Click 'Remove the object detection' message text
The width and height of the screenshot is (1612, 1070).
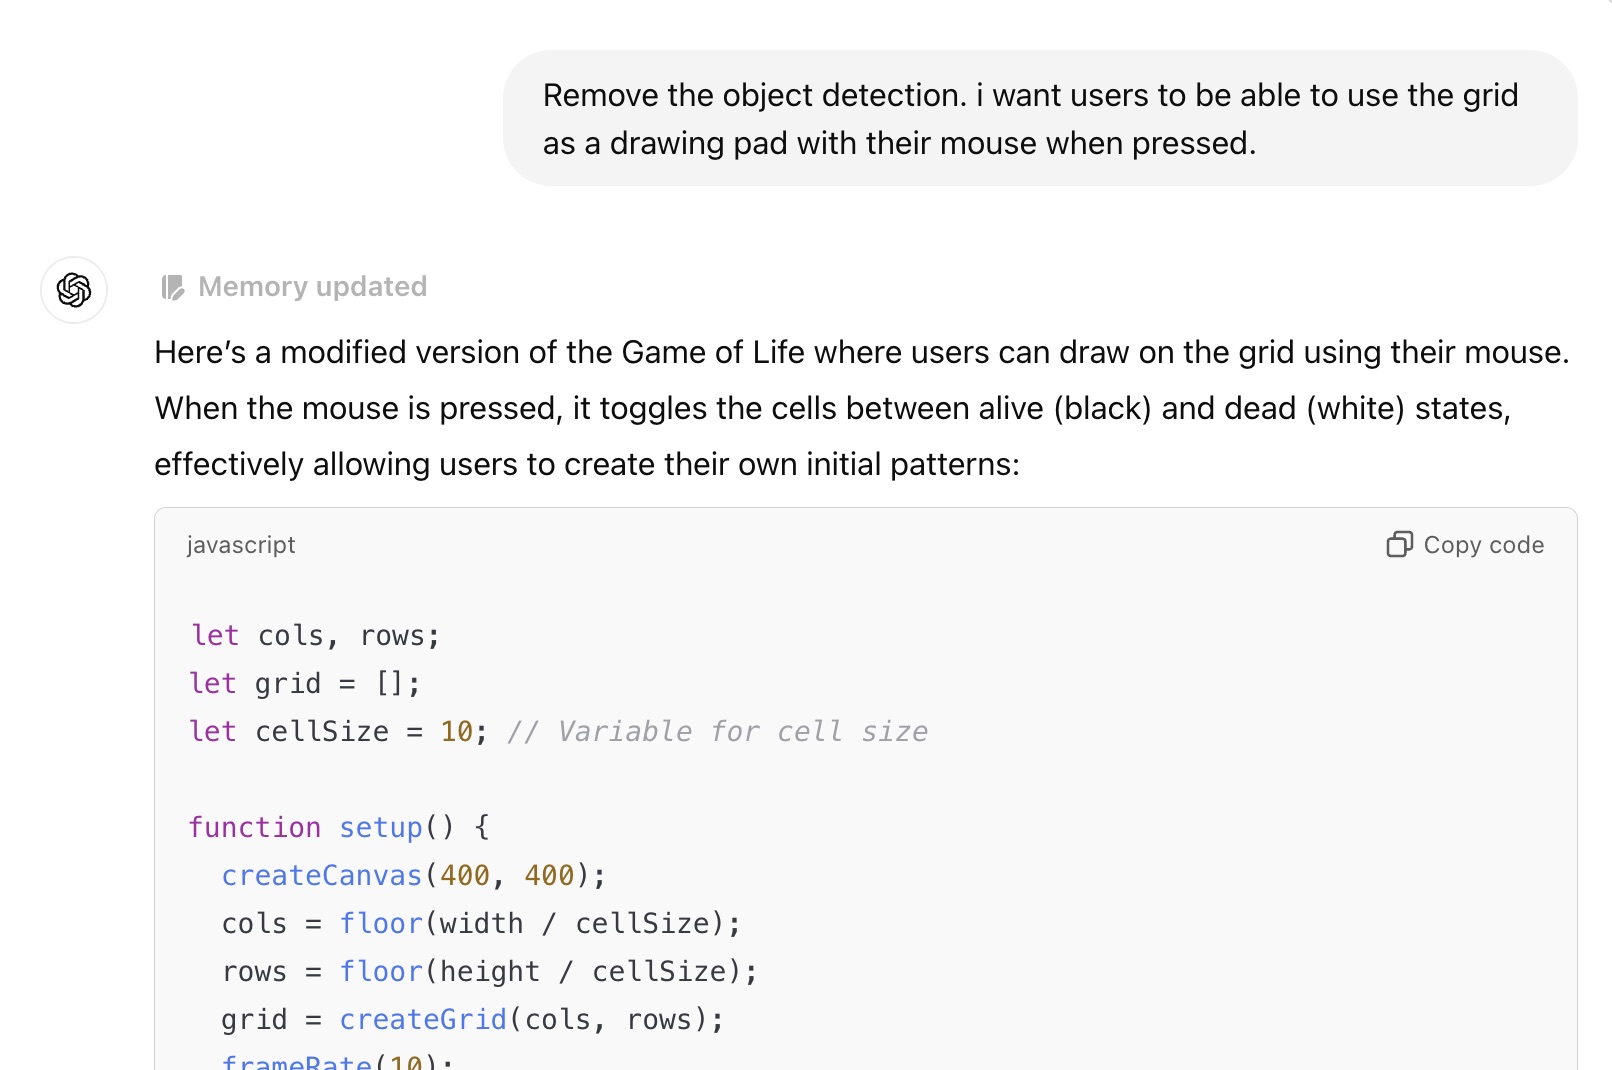pos(755,96)
